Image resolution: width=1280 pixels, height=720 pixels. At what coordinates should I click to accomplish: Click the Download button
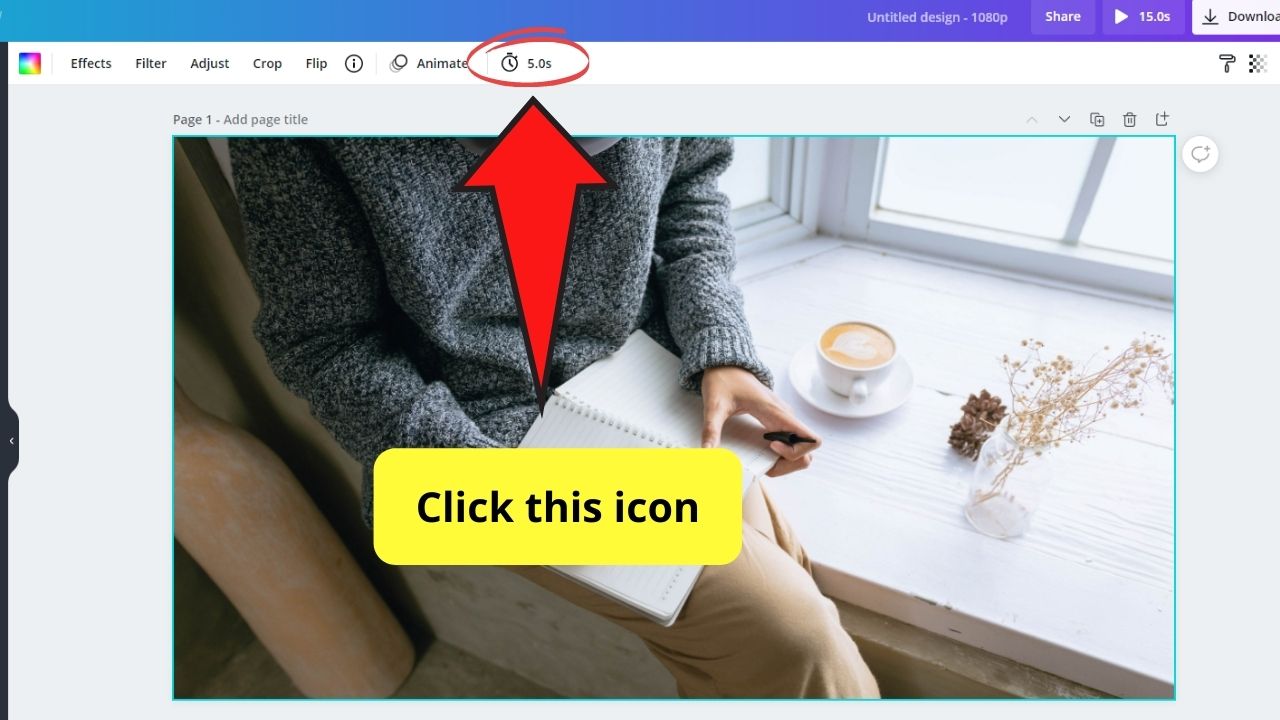click(x=1238, y=17)
